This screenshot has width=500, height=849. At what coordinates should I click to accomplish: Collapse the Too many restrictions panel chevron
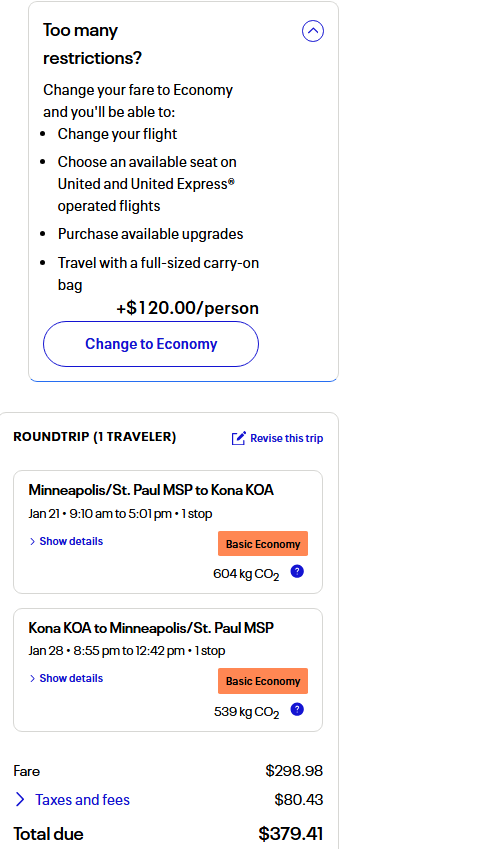313,31
